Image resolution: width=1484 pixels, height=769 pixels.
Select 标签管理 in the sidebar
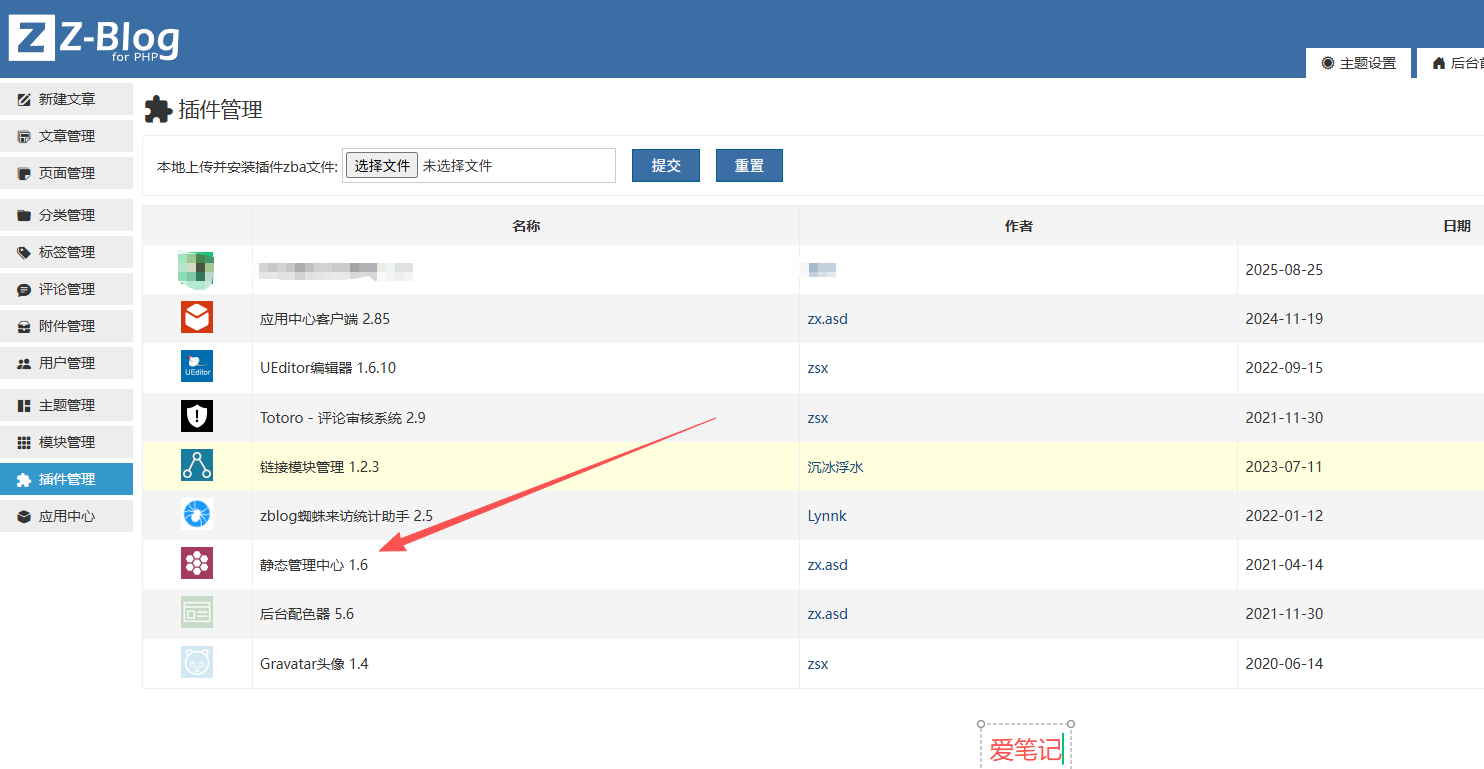click(66, 252)
